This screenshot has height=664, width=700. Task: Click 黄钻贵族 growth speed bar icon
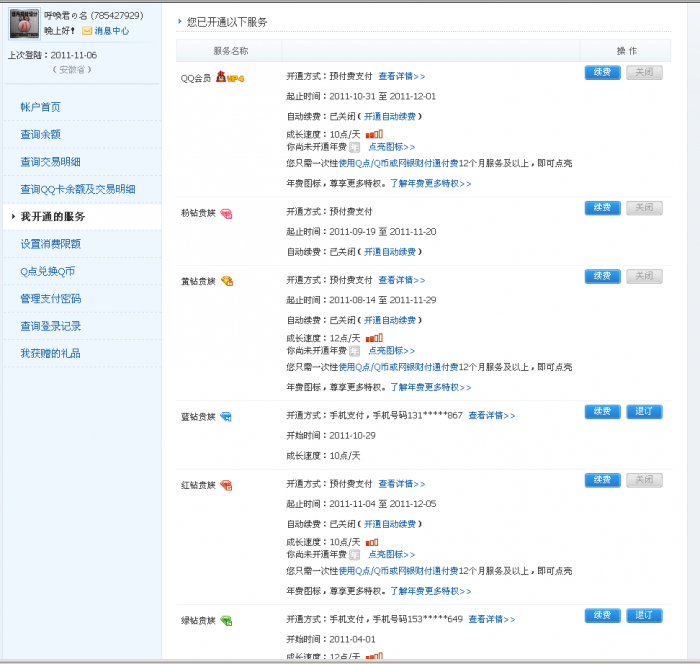pos(374,338)
